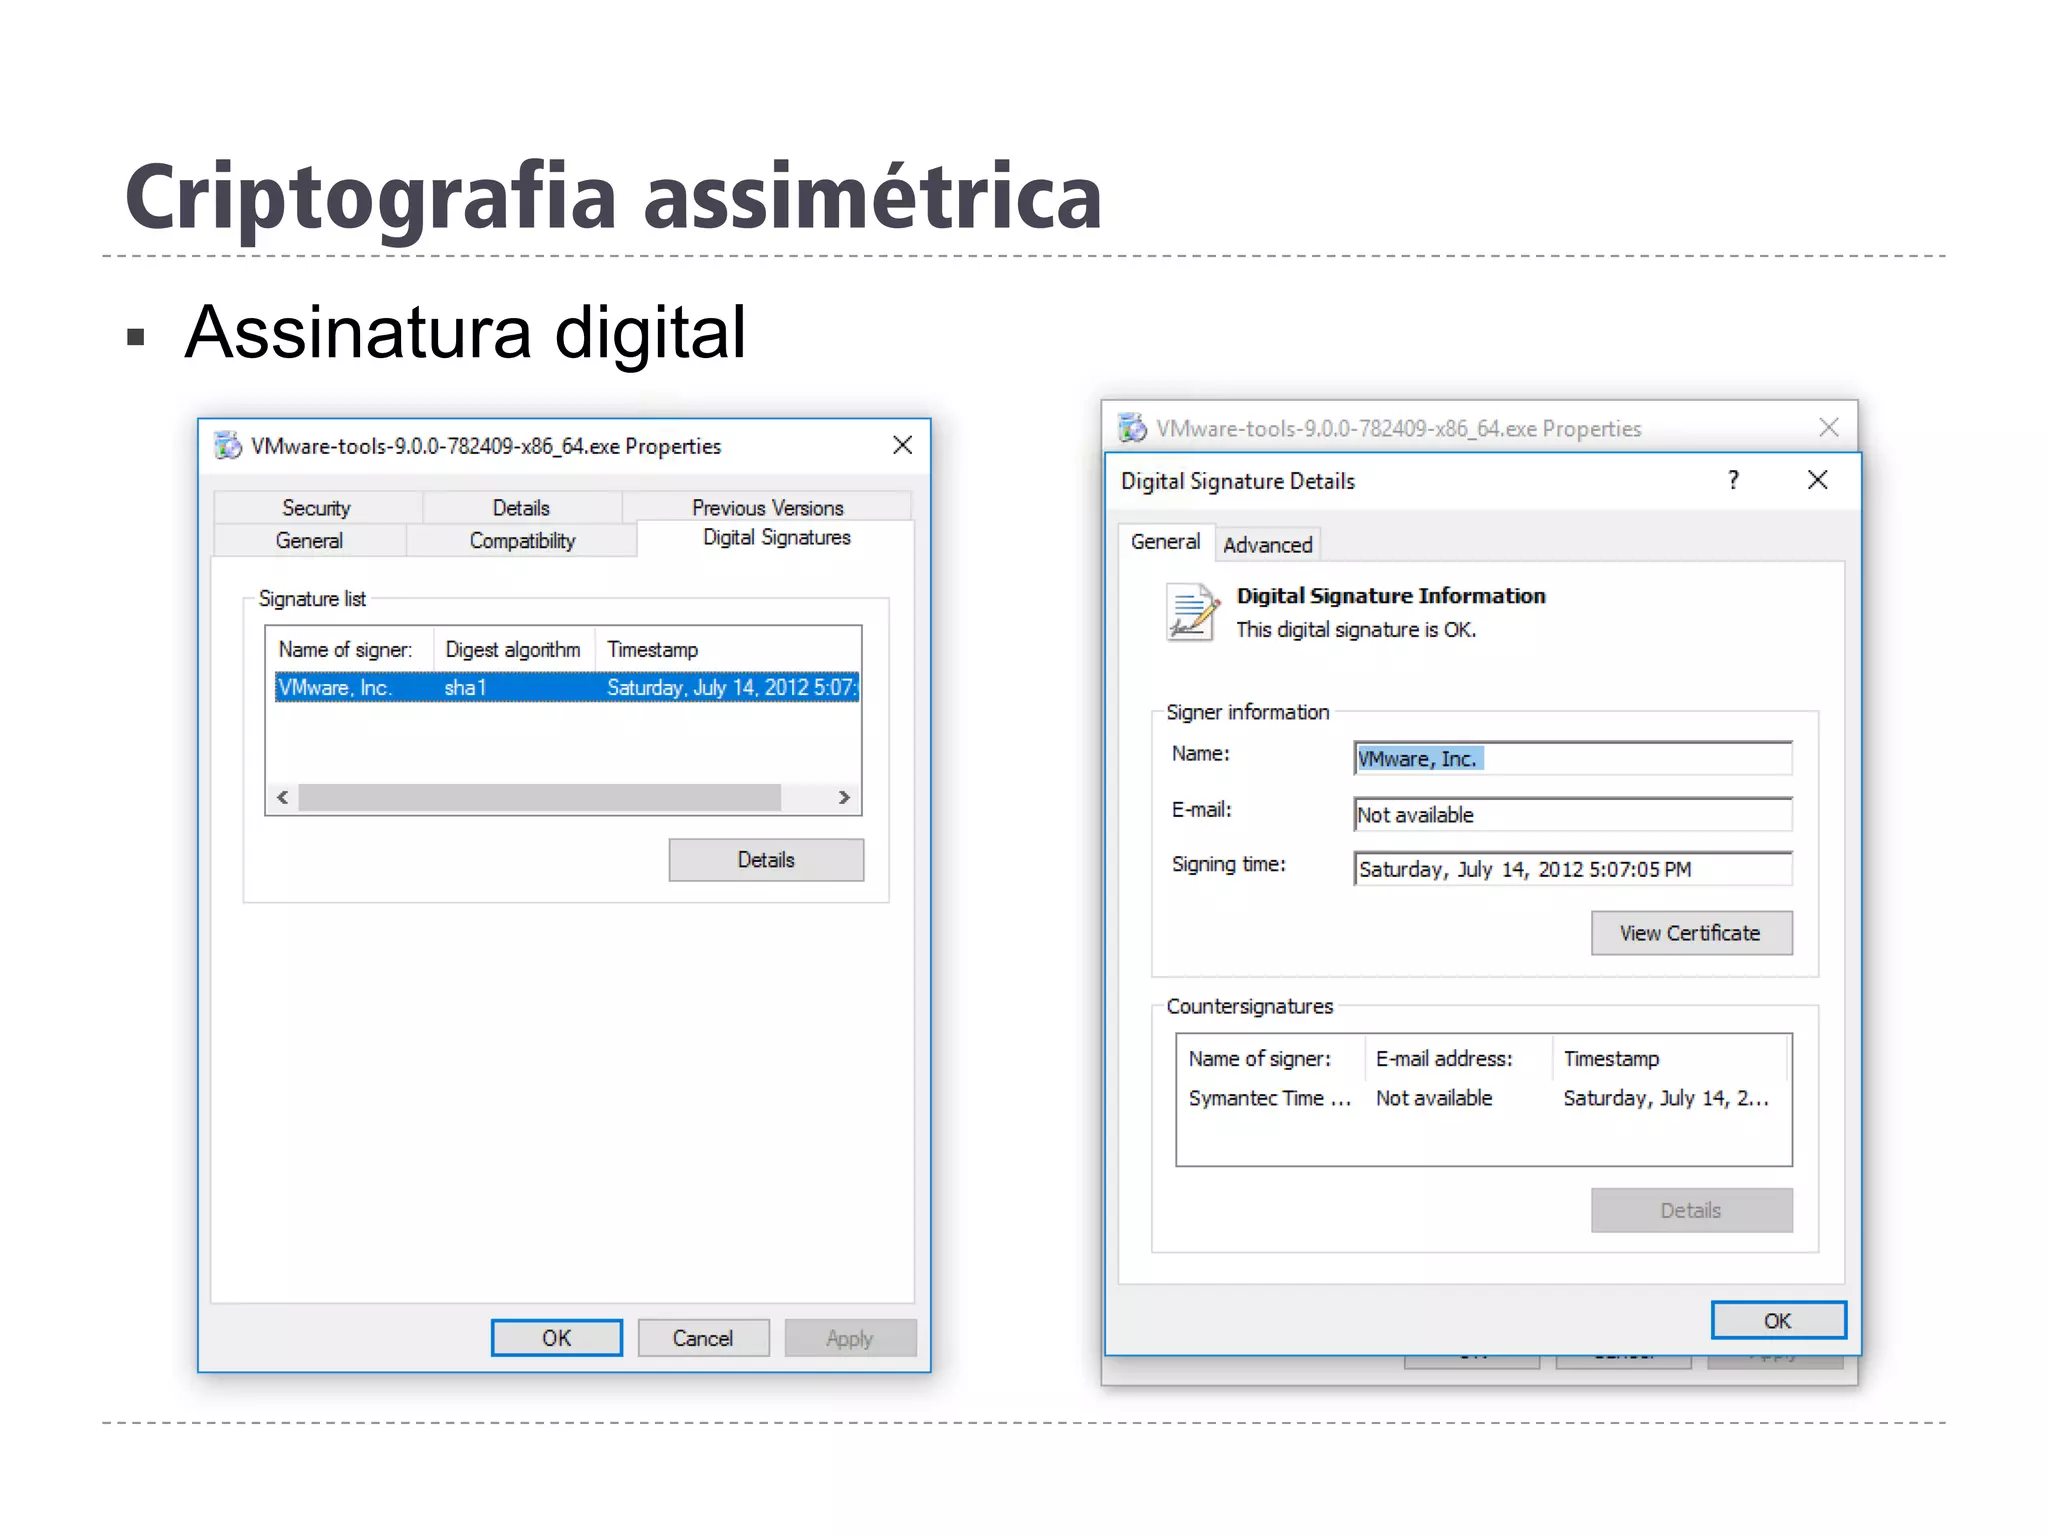Click the Saturday, July 14, 2012 timestamp cell in signature list
This screenshot has height=1536, width=2048.
[731, 688]
